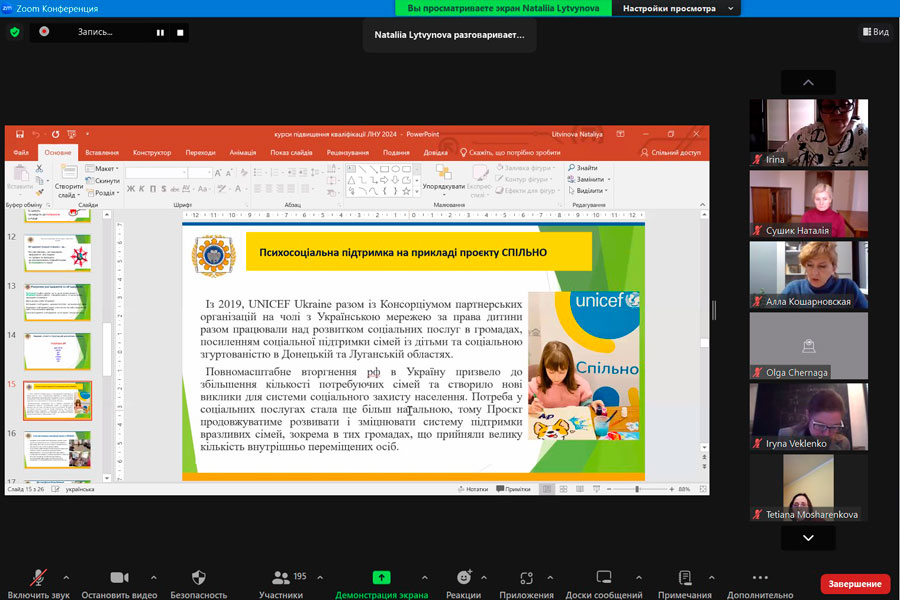The height and width of the screenshot is (600, 900).
Task: Select the Вставлення ribbon tab
Action: 102,153
